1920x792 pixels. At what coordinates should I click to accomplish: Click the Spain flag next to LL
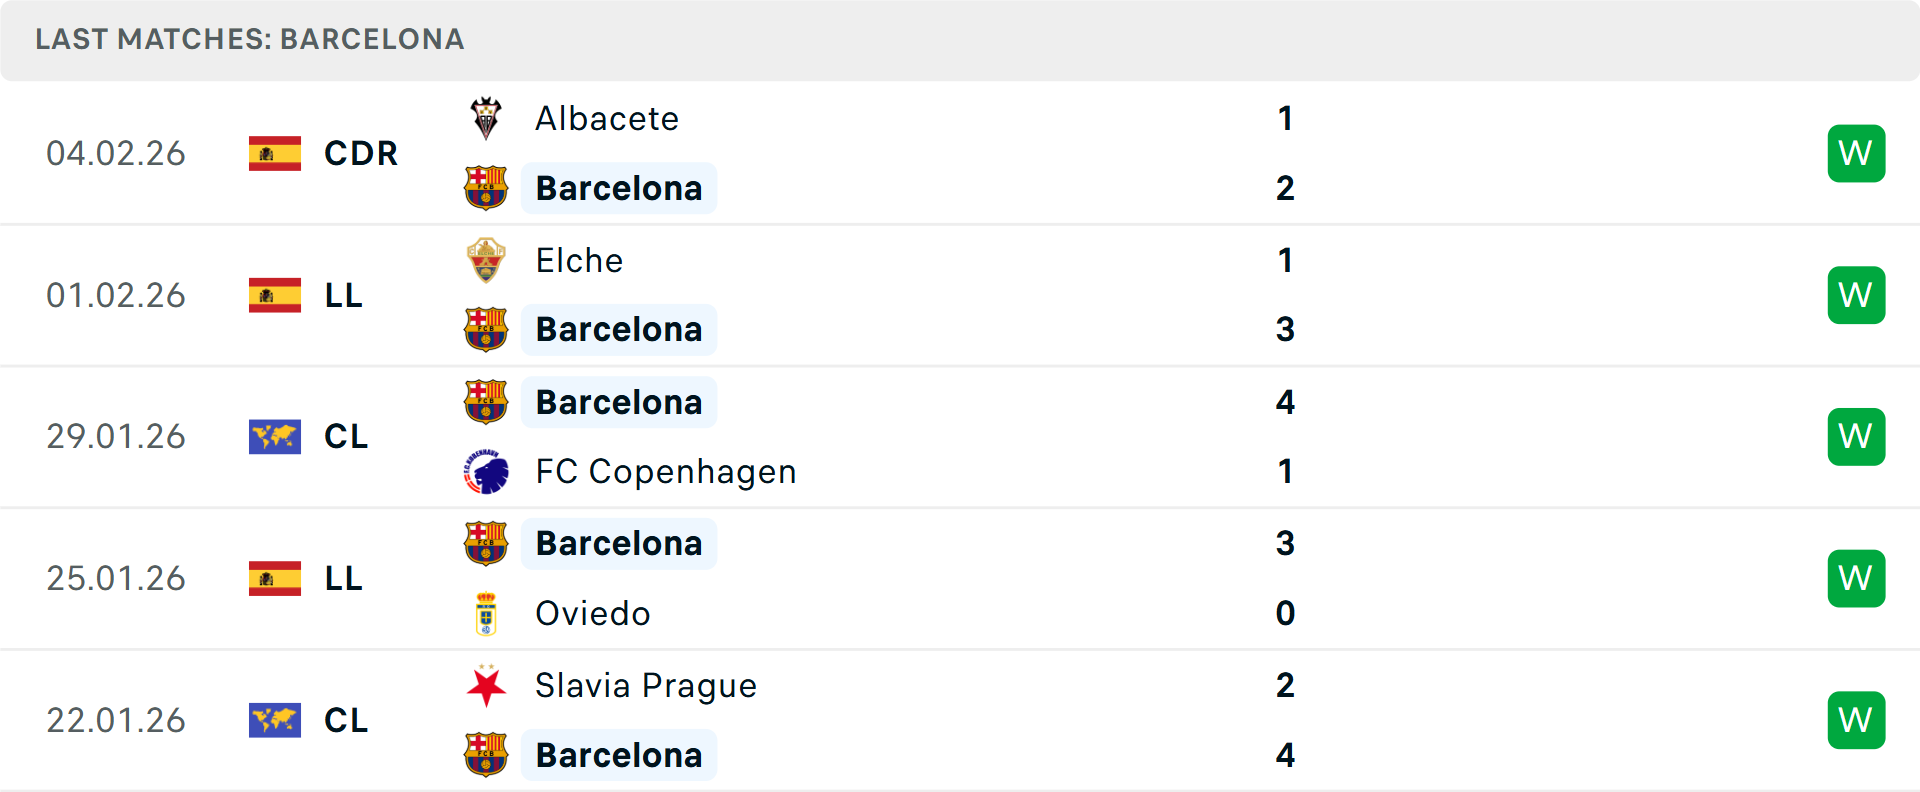275,295
